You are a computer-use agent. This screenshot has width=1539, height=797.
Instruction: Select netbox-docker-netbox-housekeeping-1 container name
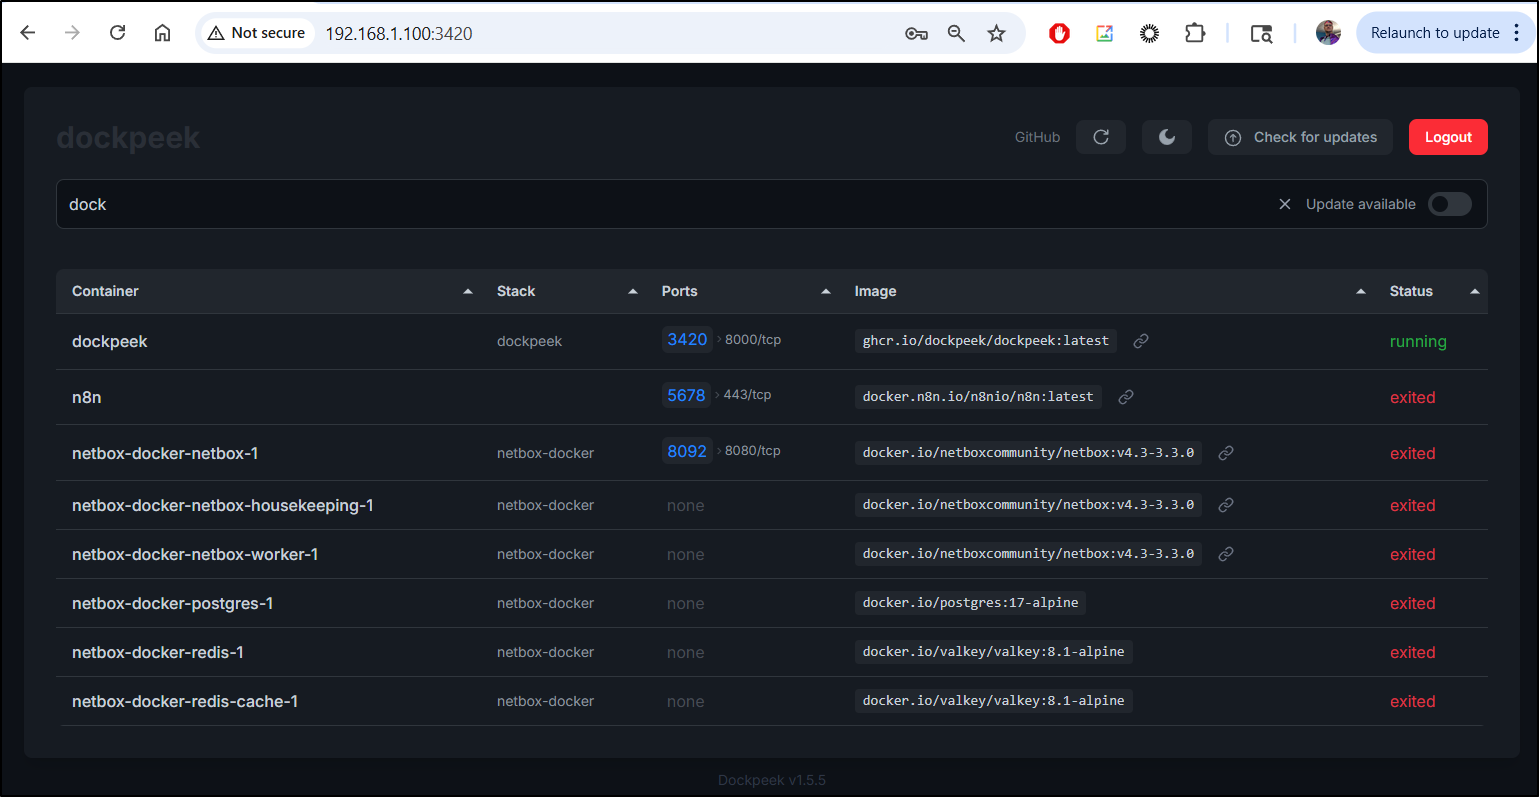point(223,505)
